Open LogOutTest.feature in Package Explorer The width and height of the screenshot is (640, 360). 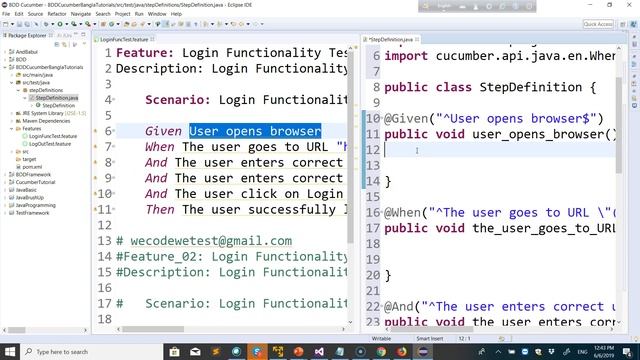(50, 144)
